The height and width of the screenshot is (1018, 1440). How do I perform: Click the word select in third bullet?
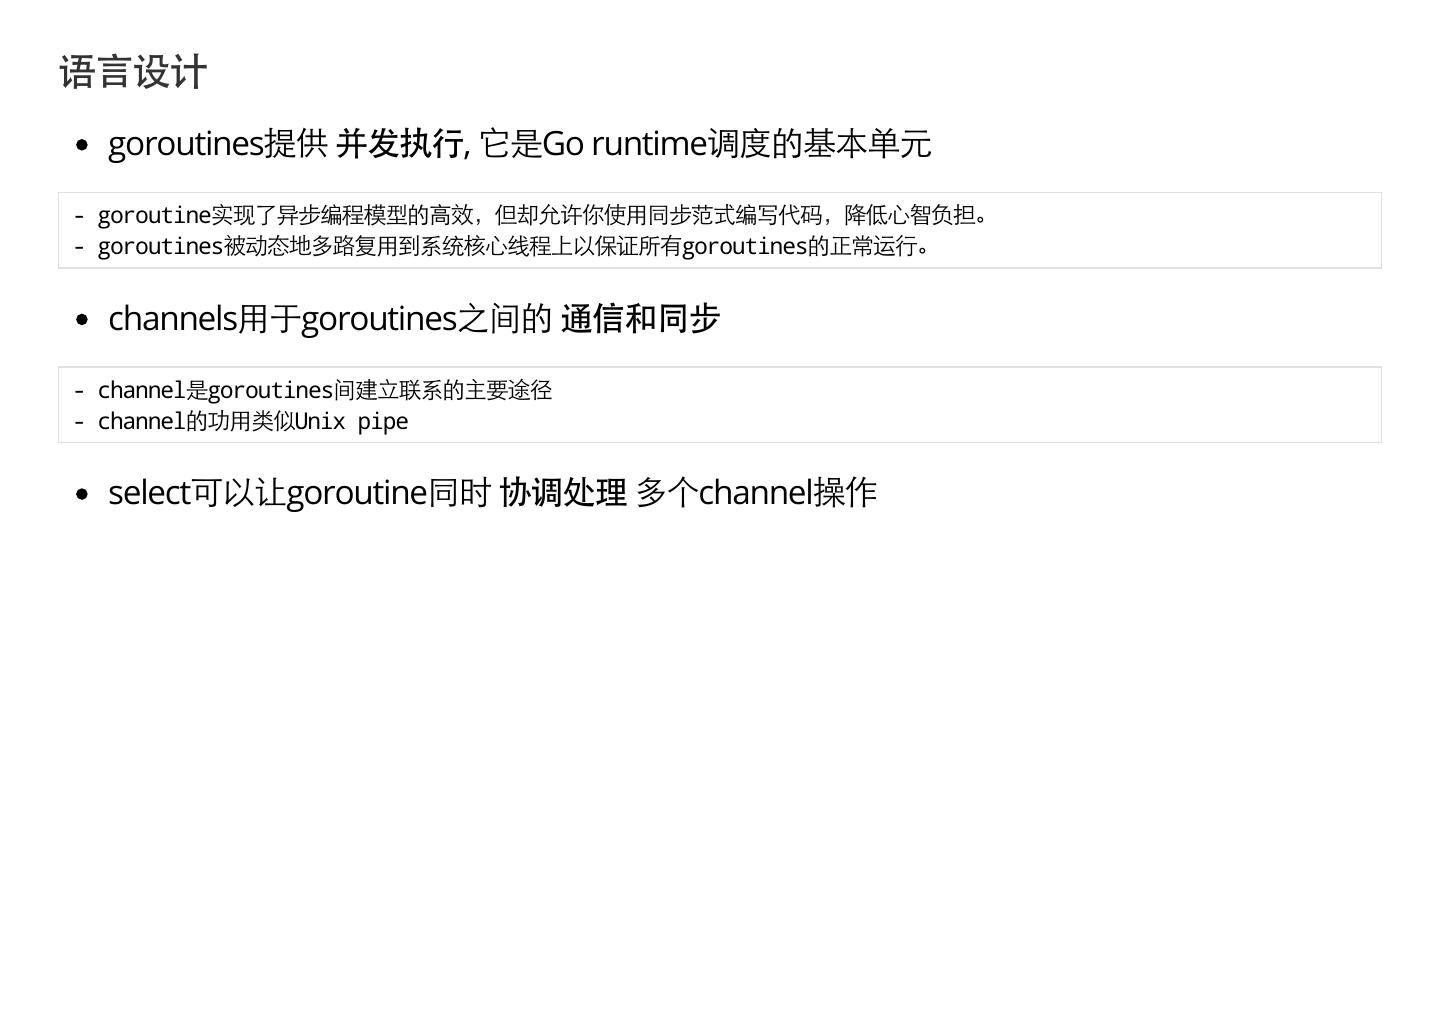[149, 492]
